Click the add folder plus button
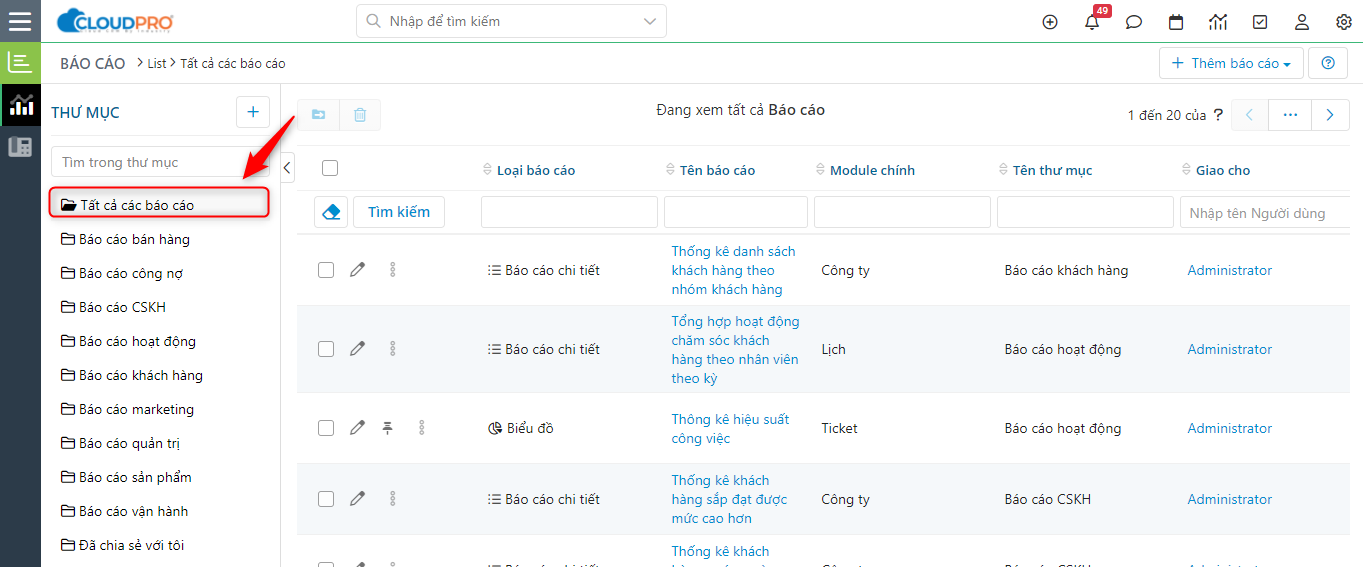 253,112
